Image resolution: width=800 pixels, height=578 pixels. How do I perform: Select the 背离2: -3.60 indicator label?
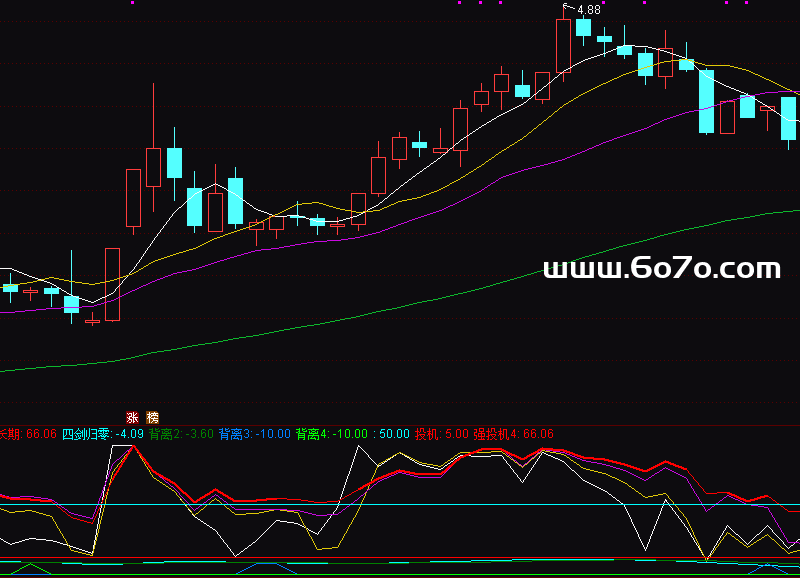[x=181, y=434]
